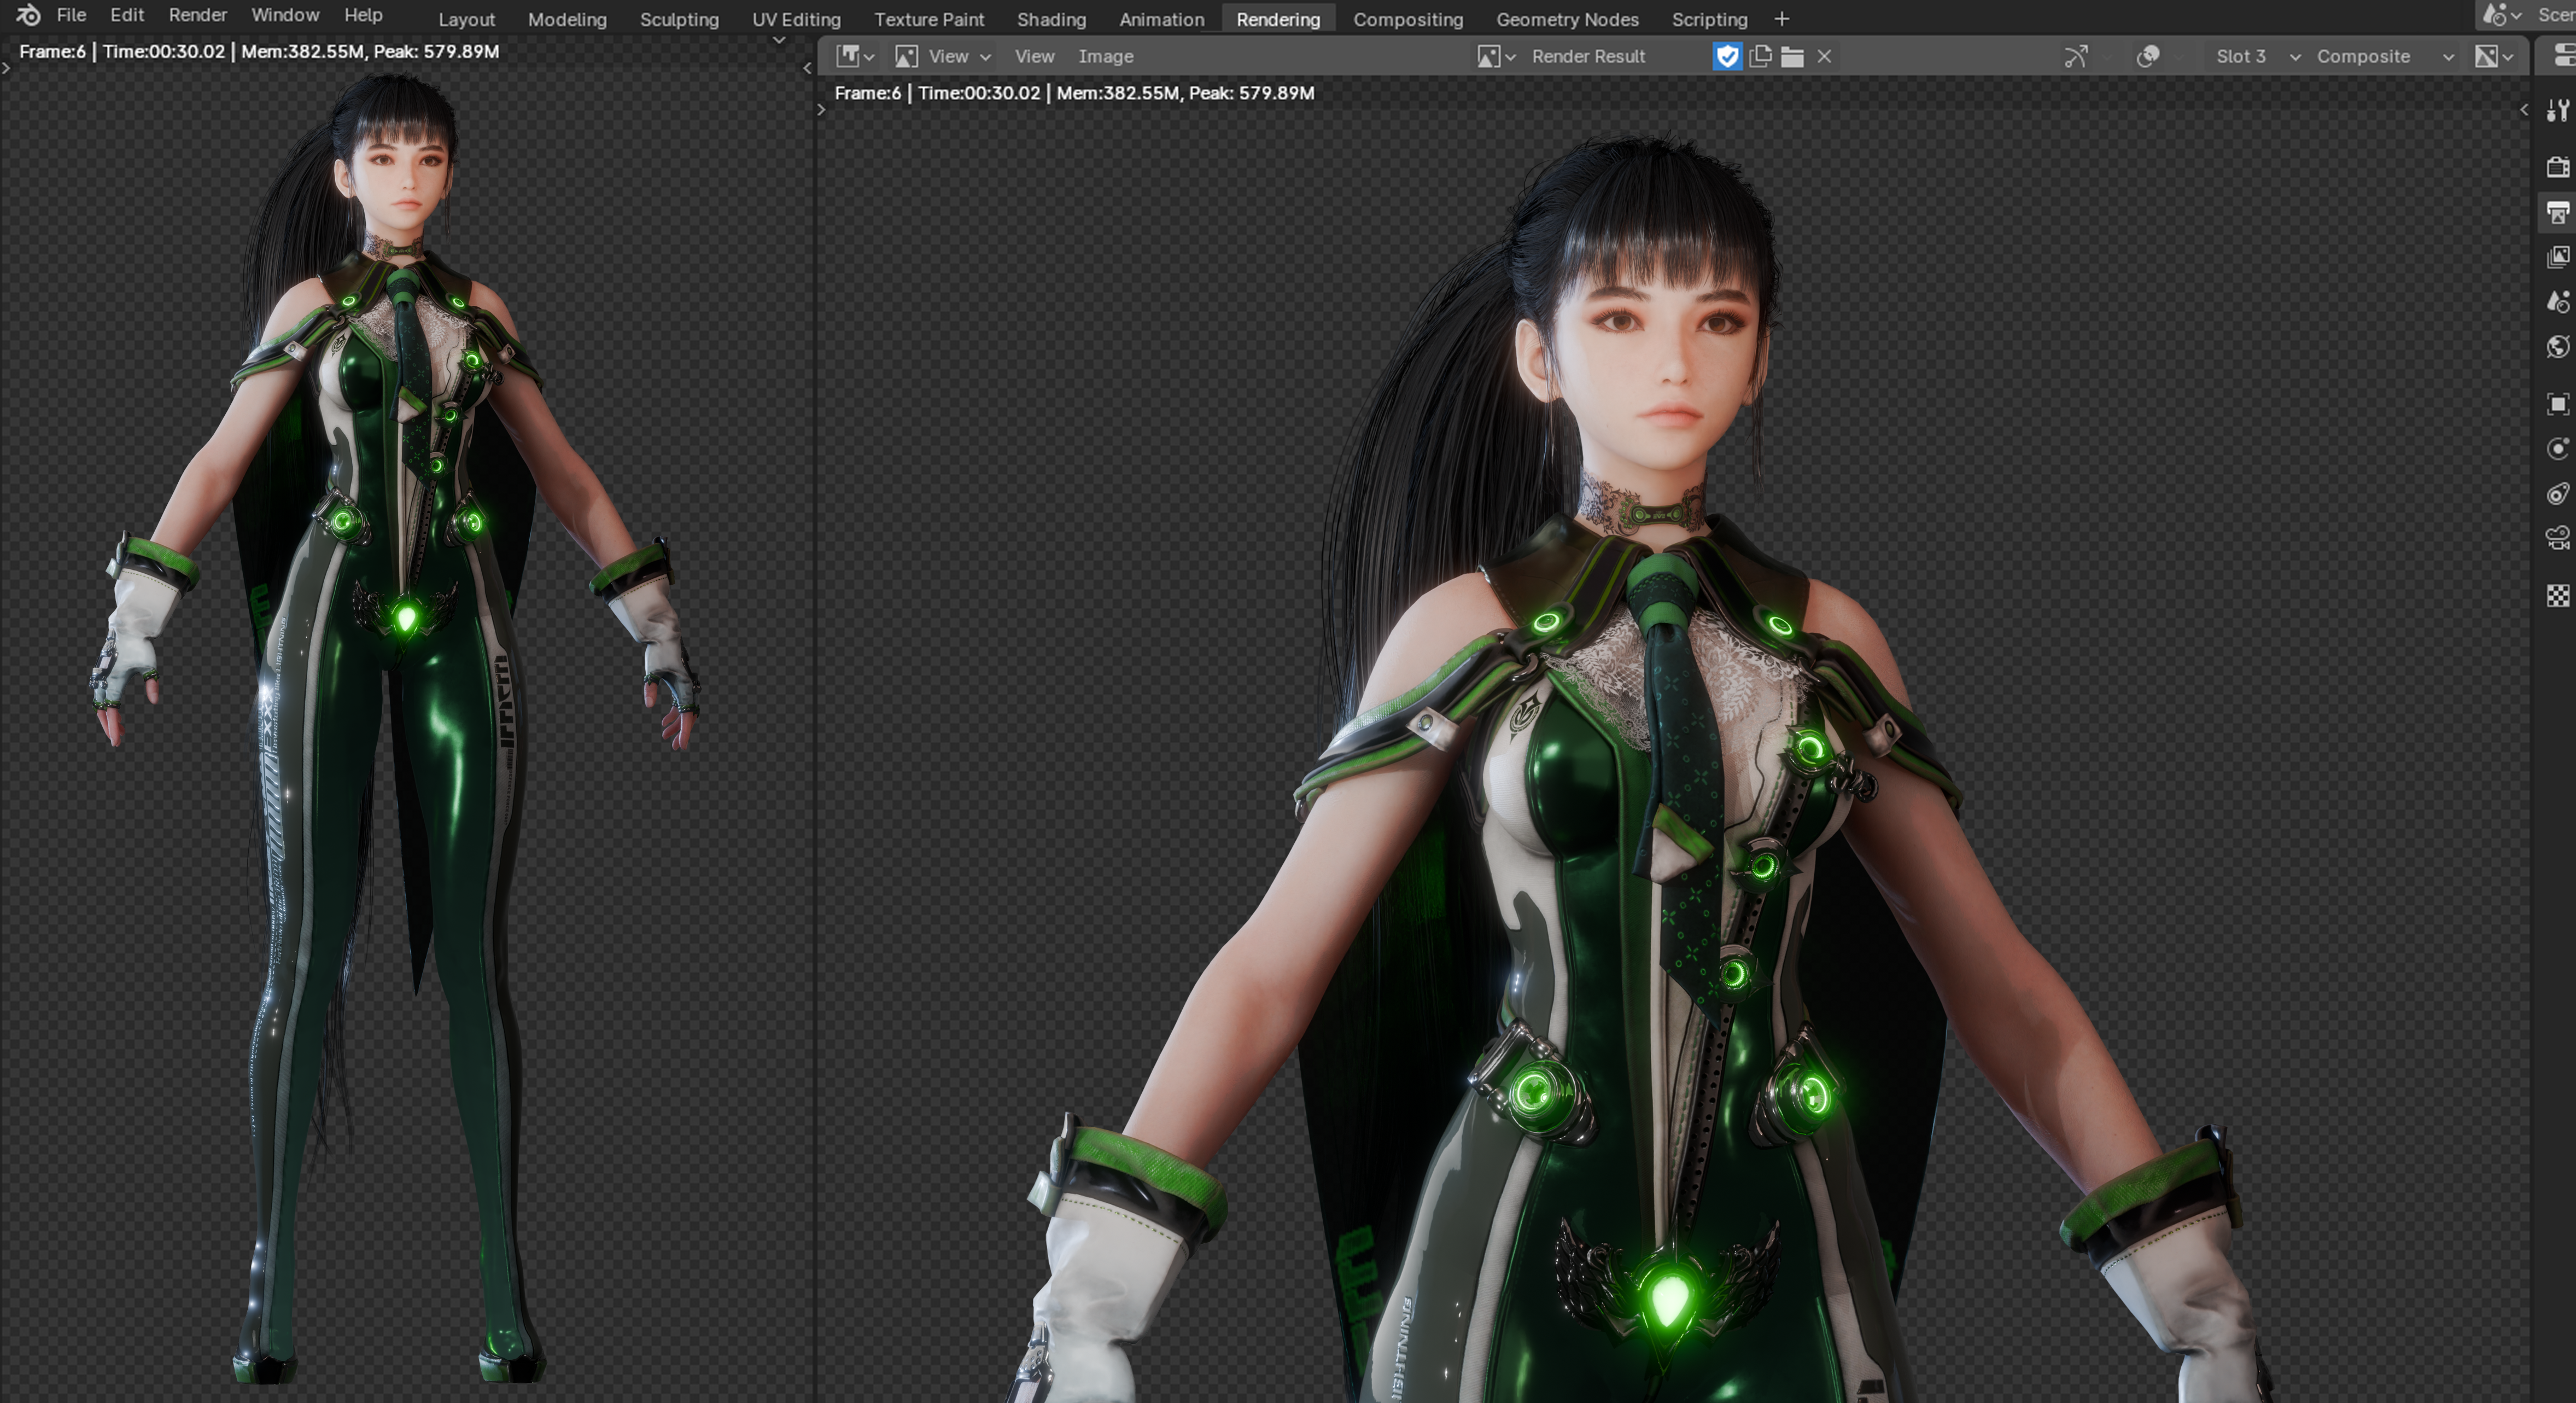Toggle the overlays display button
Viewport: 2576px width, 1403px height.
(x=2148, y=56)
